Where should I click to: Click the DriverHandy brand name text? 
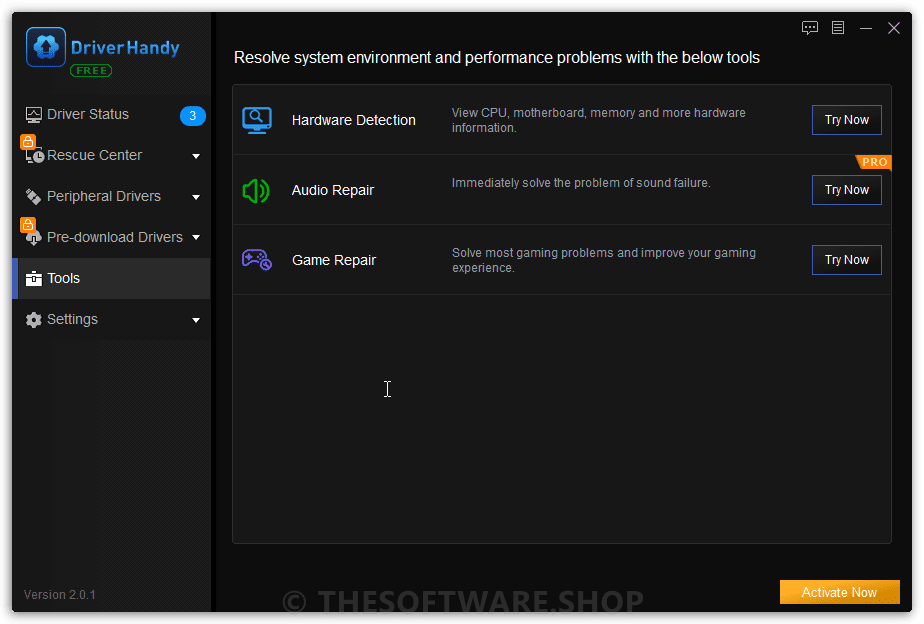pos(125,48)
